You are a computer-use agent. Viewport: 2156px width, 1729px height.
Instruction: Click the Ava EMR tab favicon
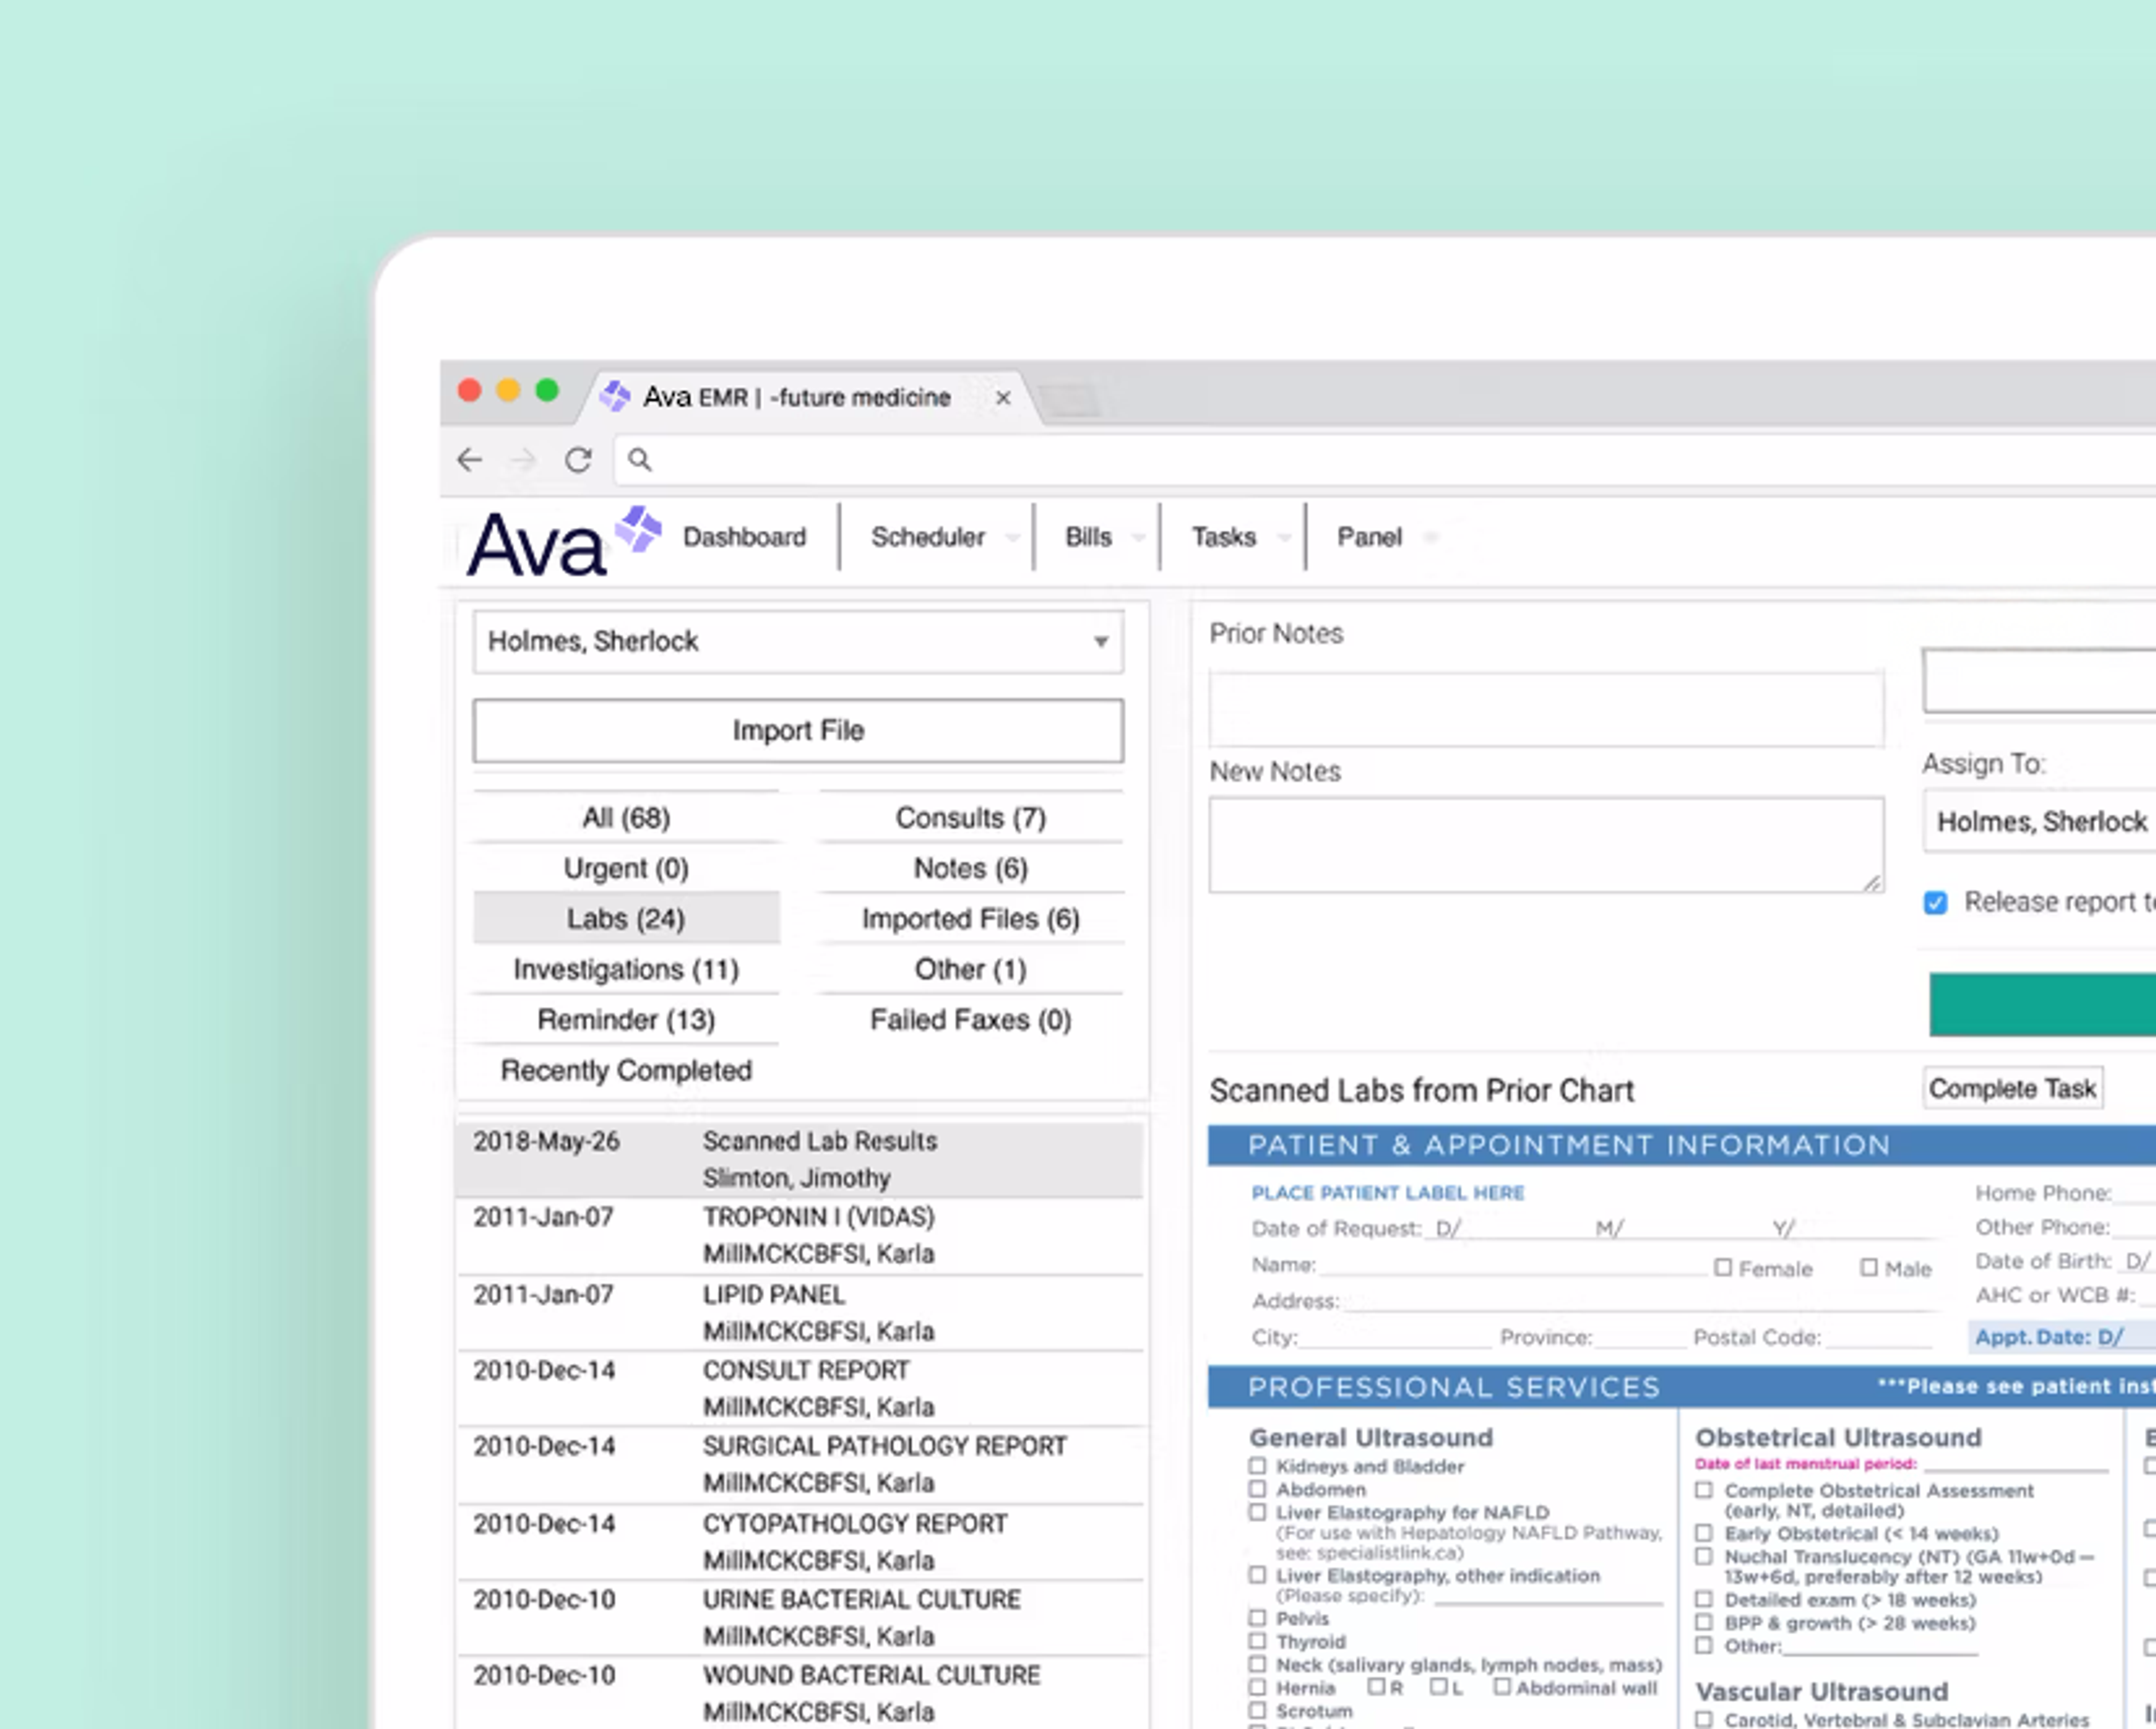[x=615, y=397]
